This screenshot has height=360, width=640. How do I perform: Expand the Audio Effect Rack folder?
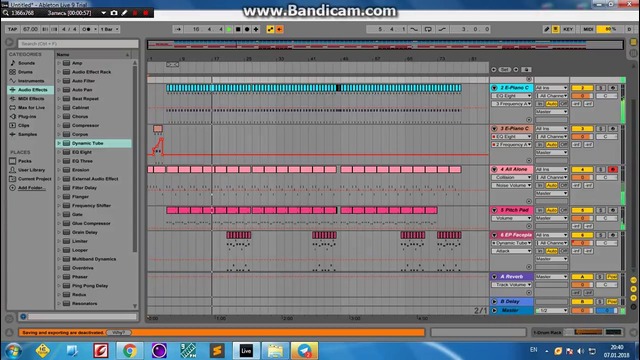coord(59,72)
